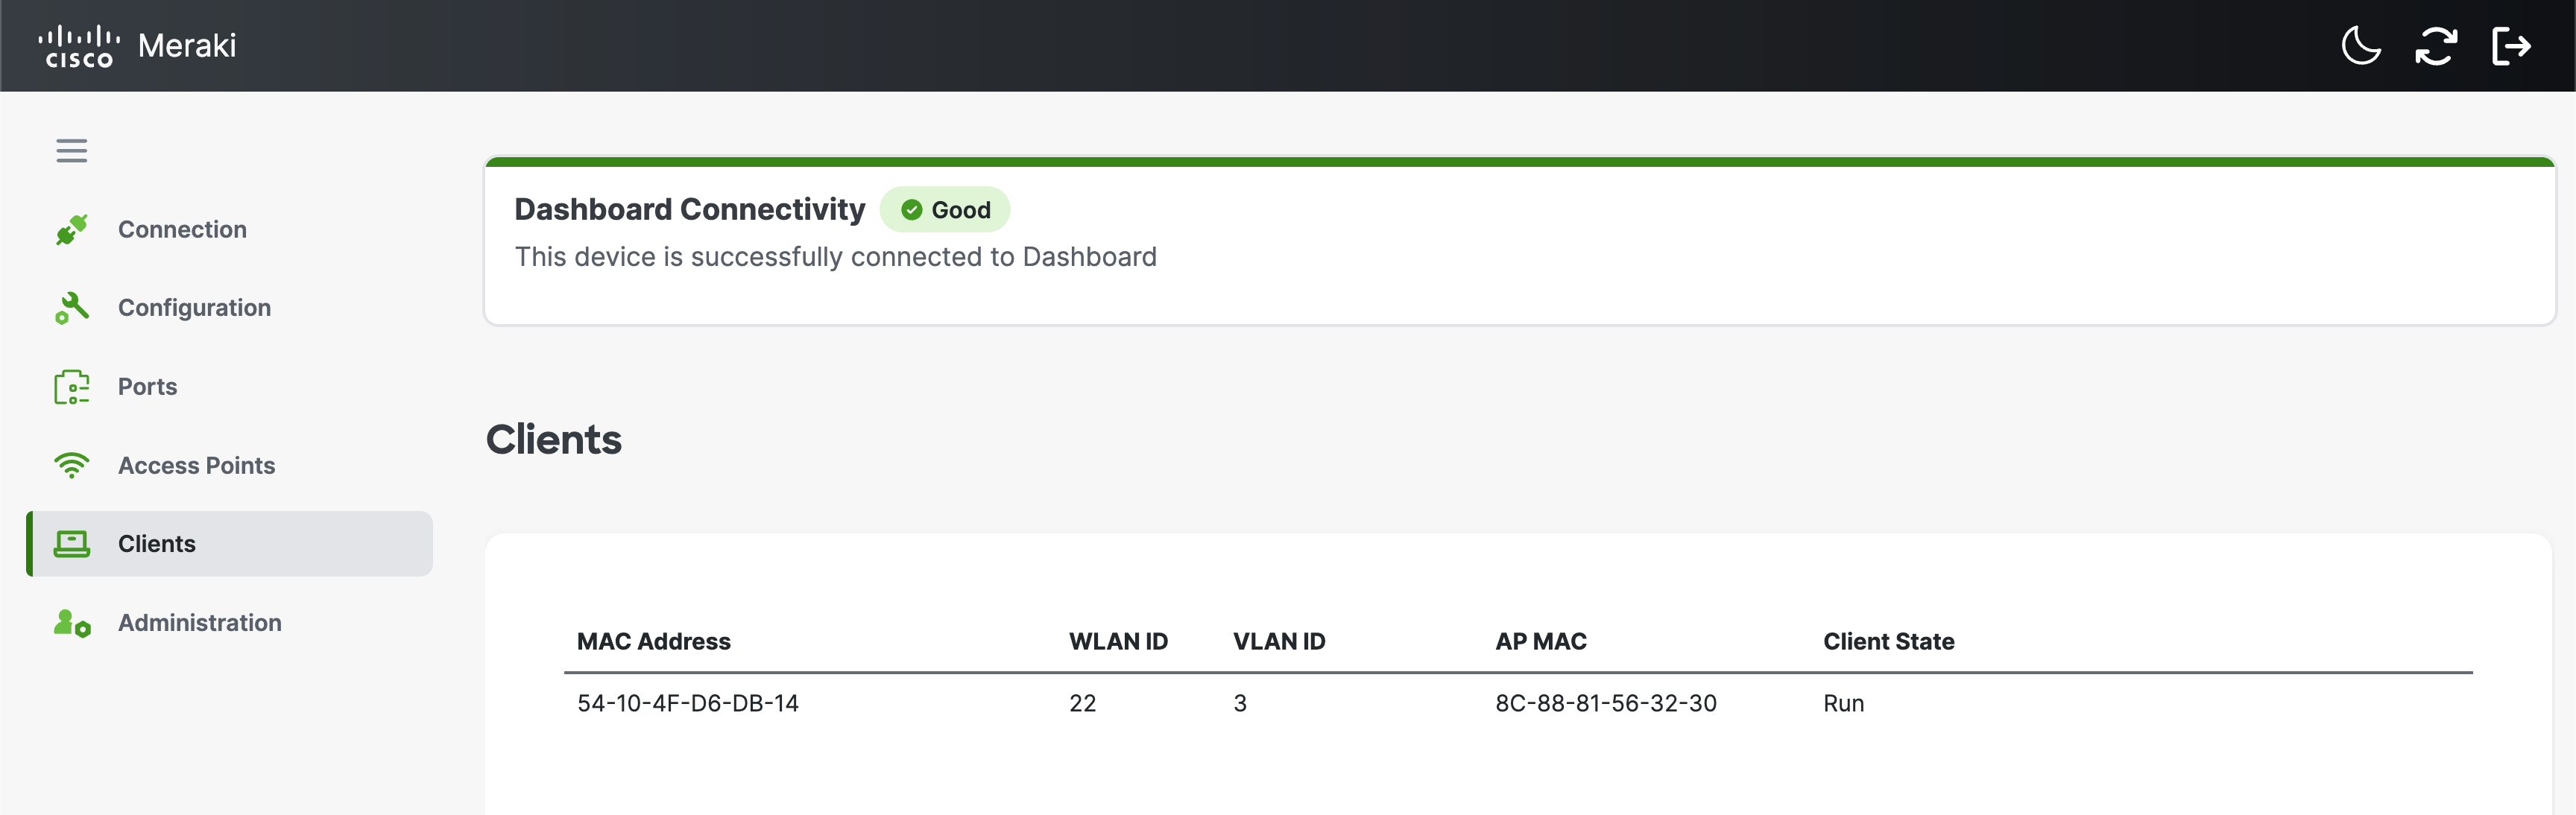The image size is (2576, 815).
Task: Click the refresh icon in the top bar
Action: (x=2436, y=46)
